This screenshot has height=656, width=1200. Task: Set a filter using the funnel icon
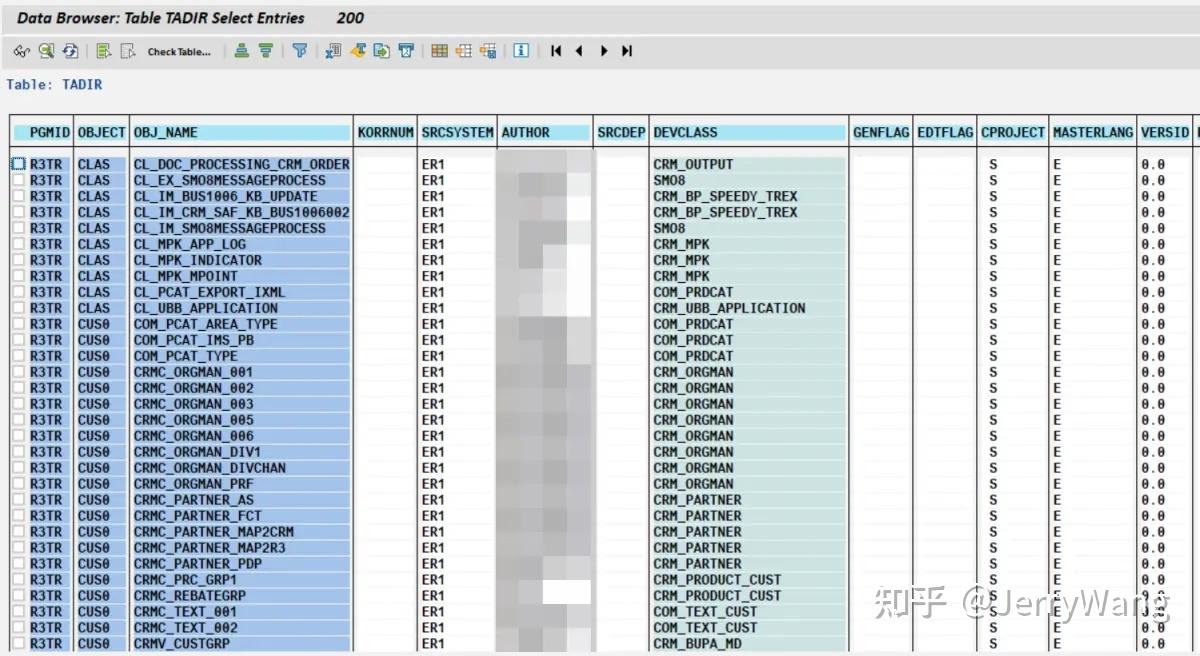point(300,51)
